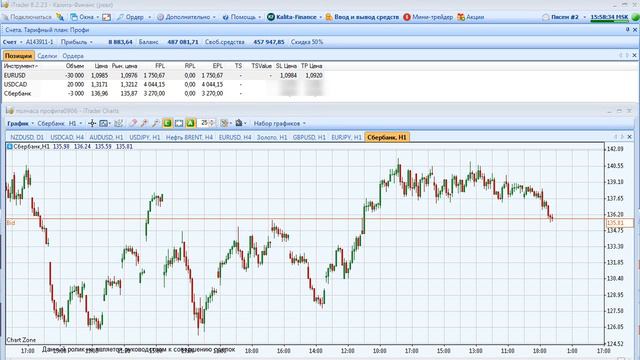This screenshot has height=360, width=640.
Task: Click EURUSD TP price 1,0920
Action: point(314,76)
